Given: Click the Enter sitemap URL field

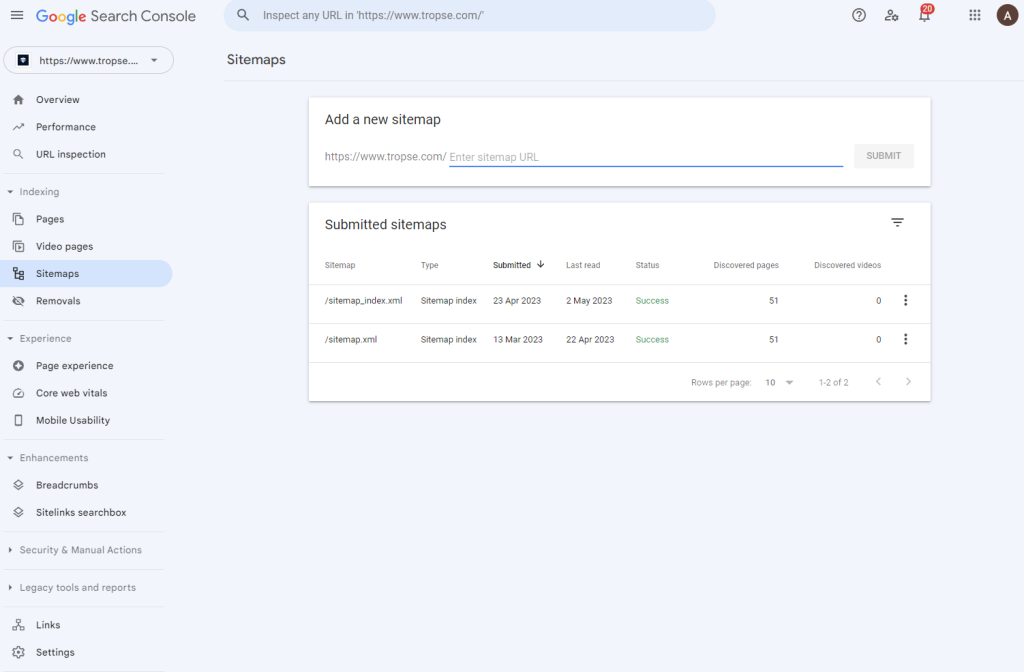Looking at the screenshot, I should click(x=646, y=157).
